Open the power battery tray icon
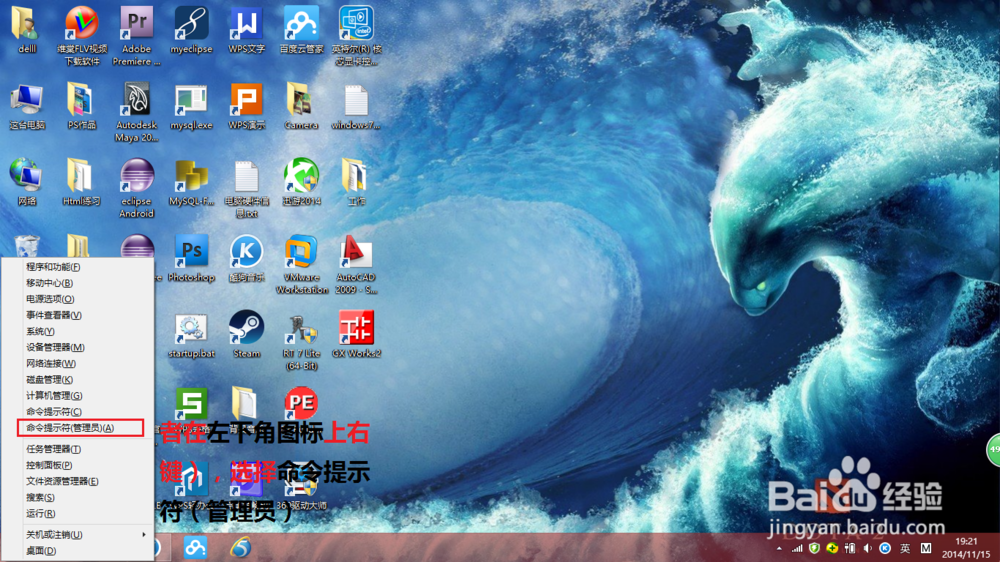 pyautogui.click(x=849, y=548)
